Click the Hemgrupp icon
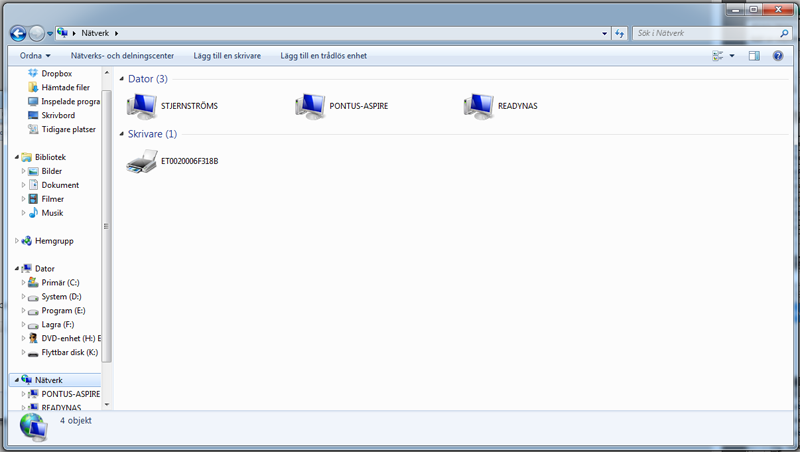Screen dimensions: 800x452 pos(27,241)
